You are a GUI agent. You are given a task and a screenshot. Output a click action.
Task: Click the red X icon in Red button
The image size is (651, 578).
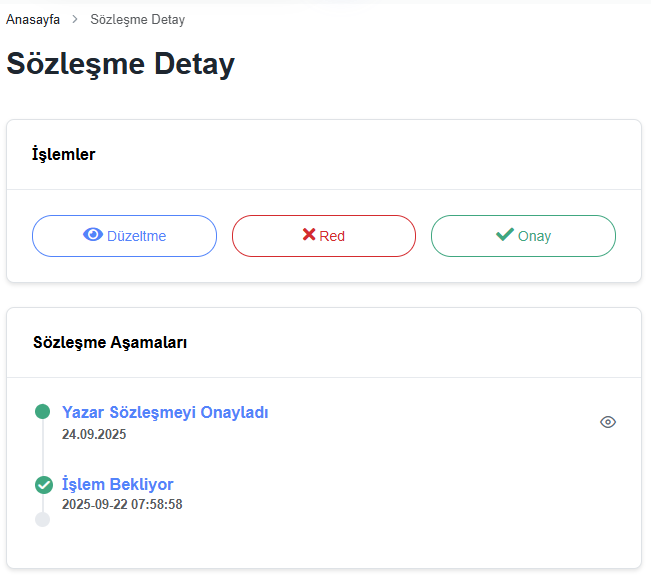tap(308, 235)
